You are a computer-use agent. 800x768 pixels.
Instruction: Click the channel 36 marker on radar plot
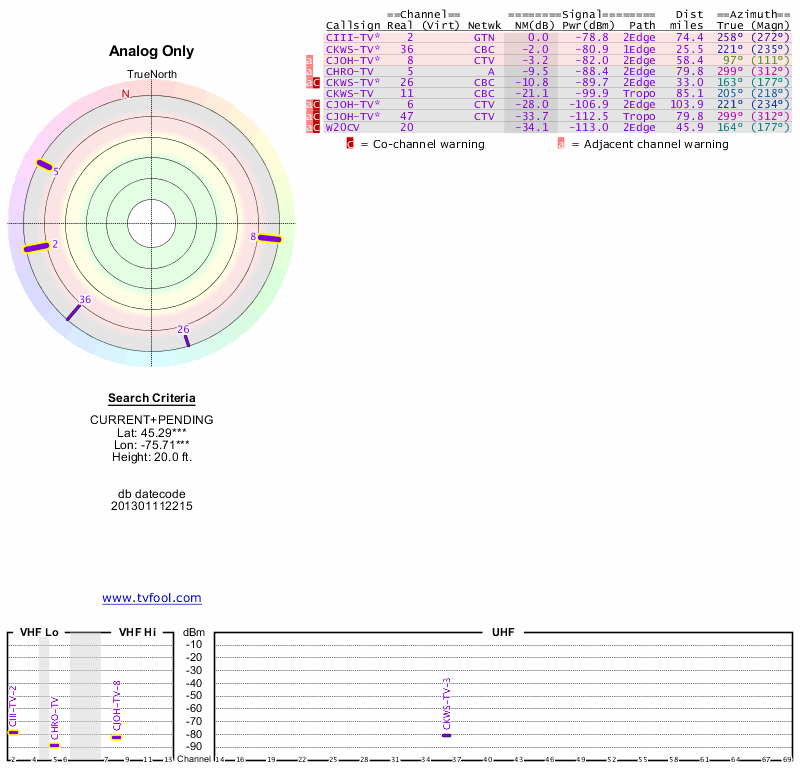73,312
